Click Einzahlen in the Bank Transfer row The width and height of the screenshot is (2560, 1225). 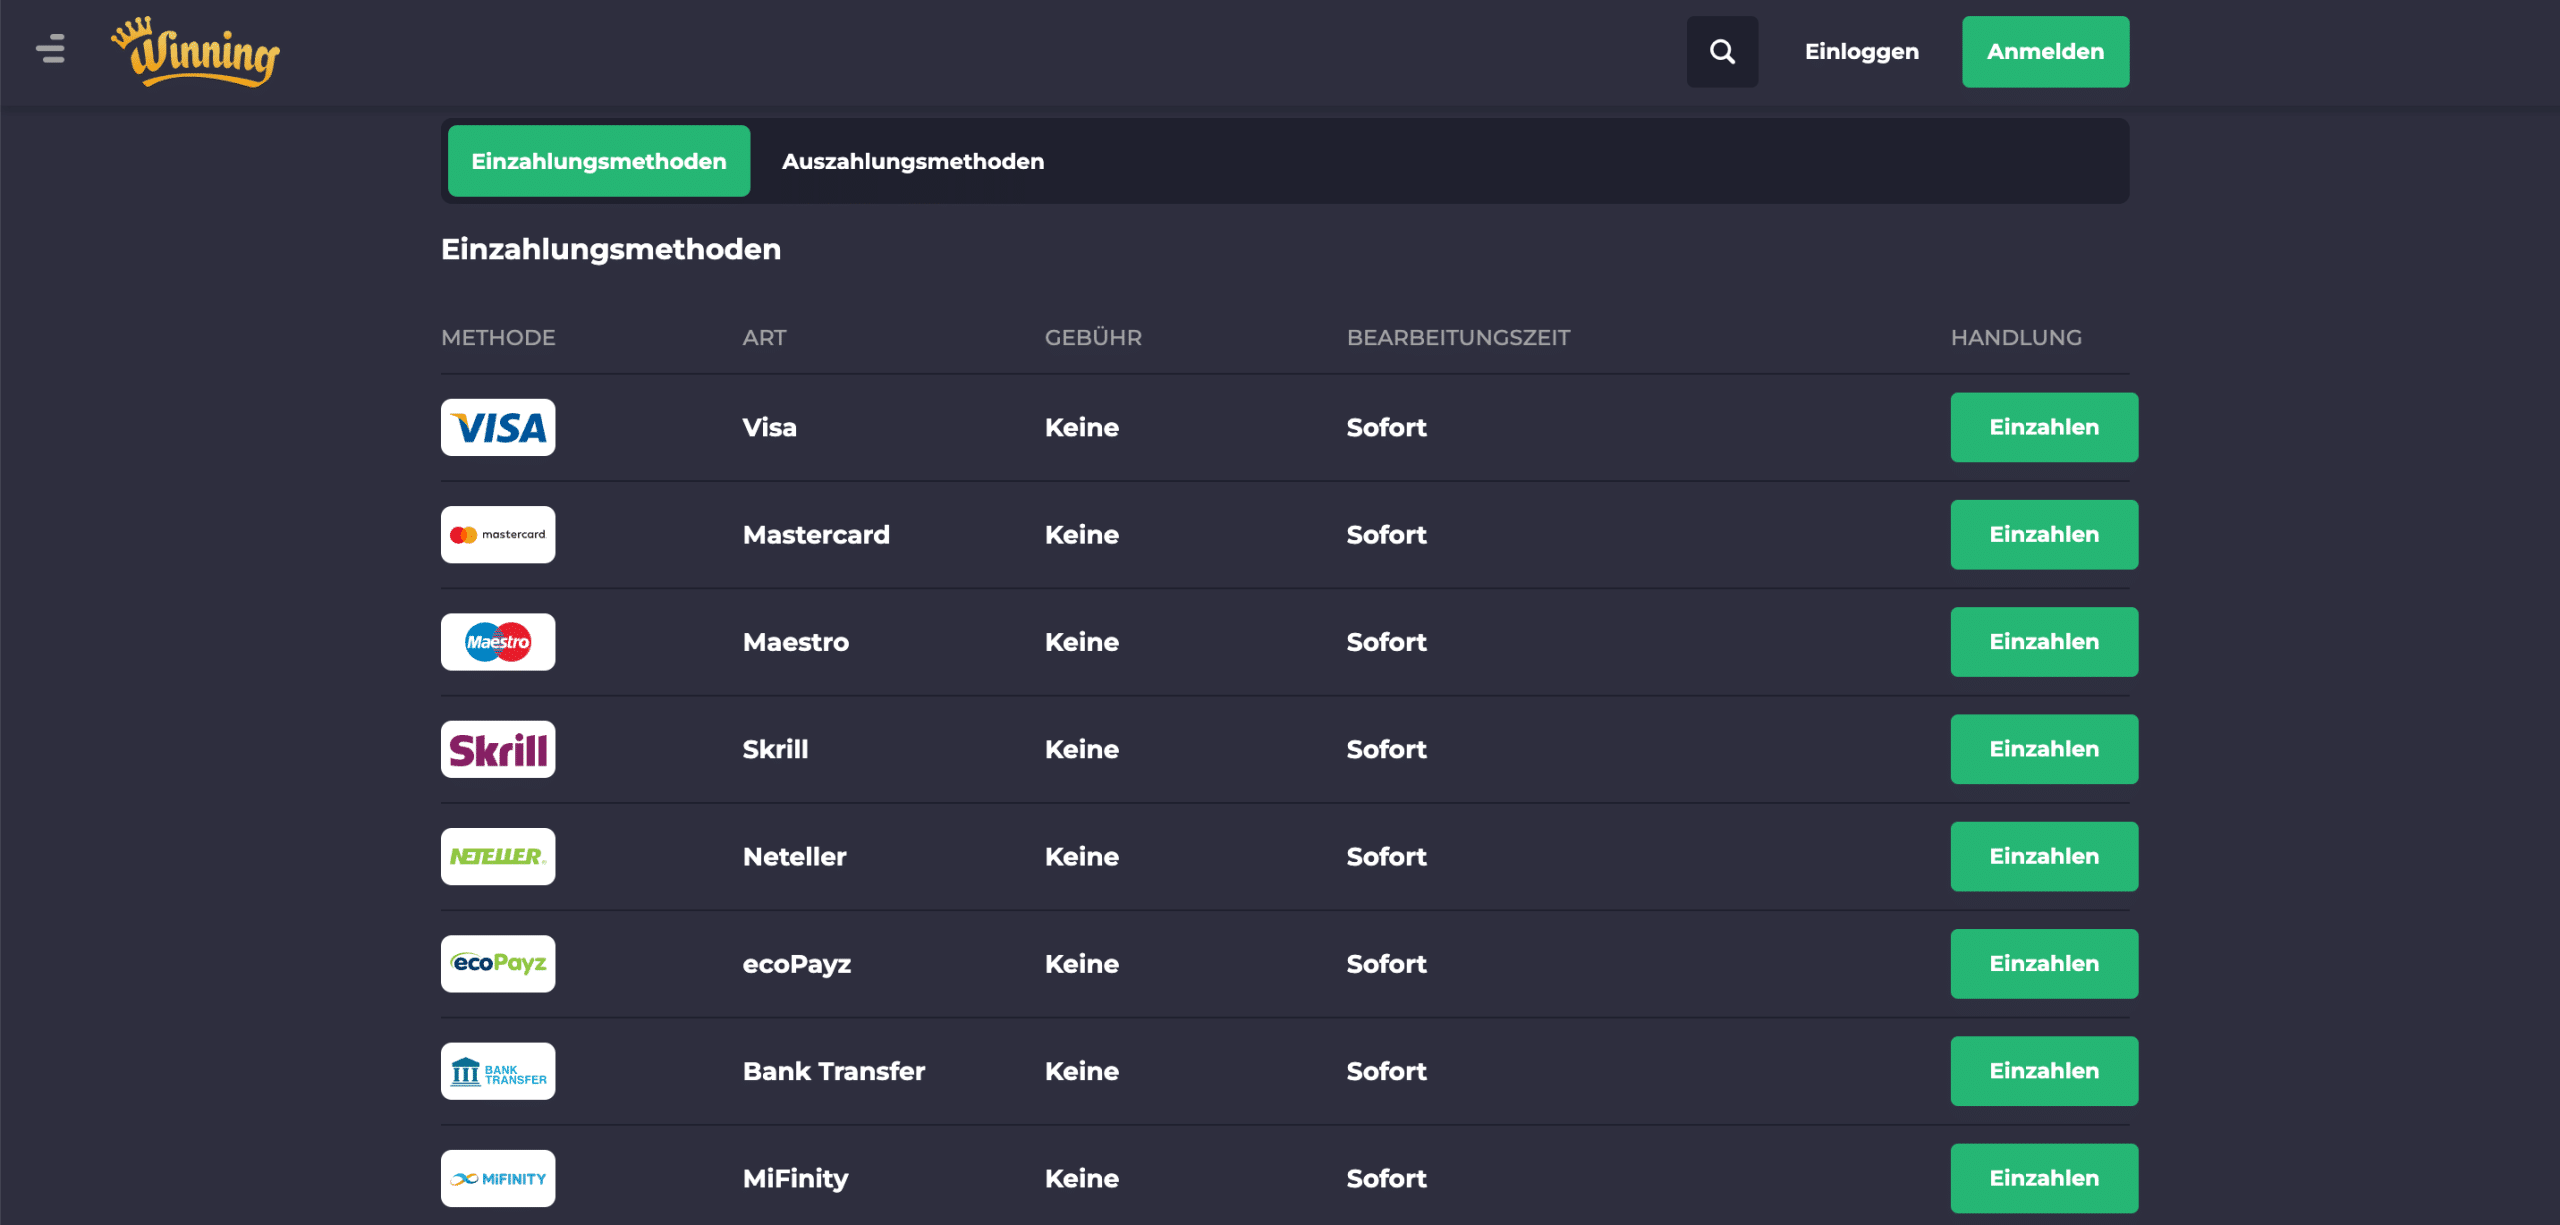2044,1071
